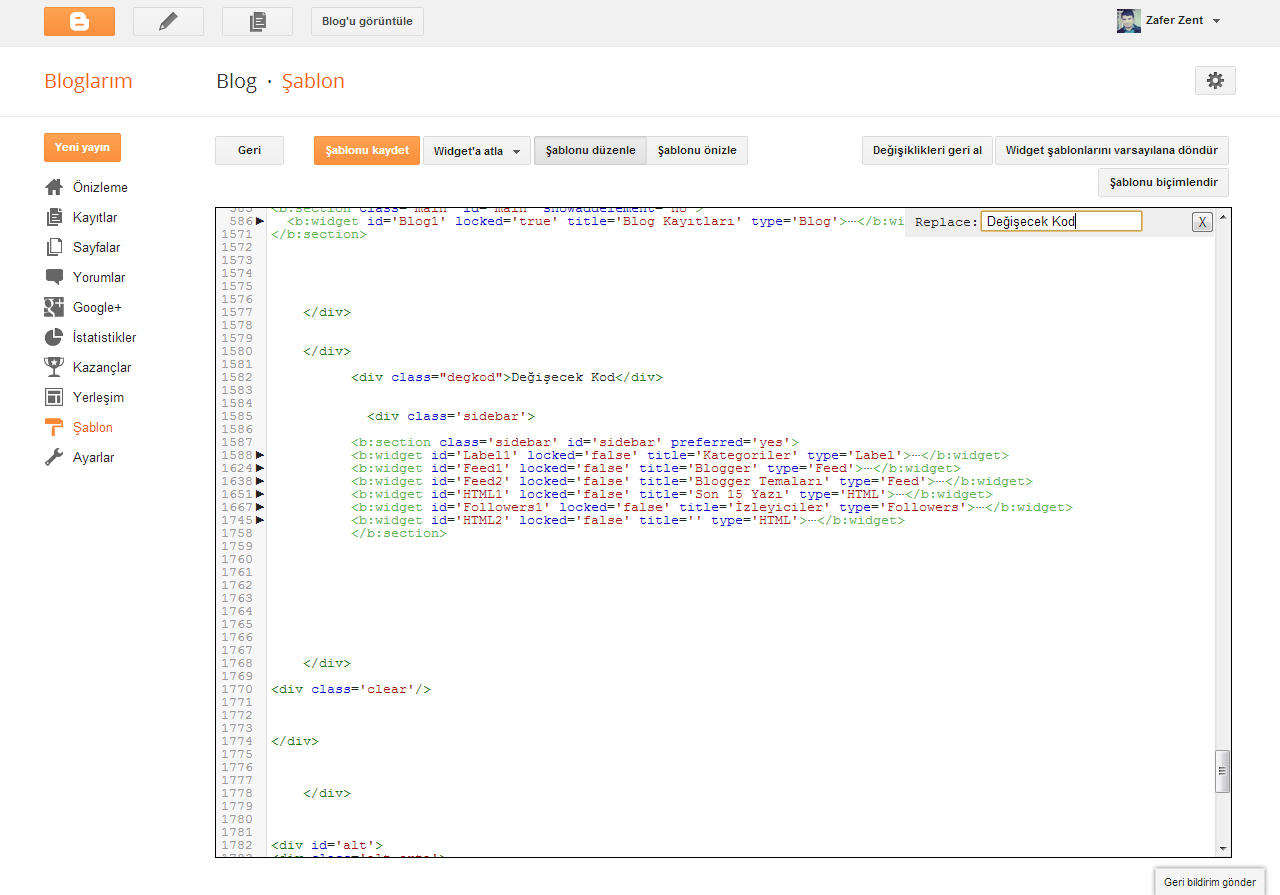Click the degkod div code line 1582
1280x895 pixels.
pos(507,377)
